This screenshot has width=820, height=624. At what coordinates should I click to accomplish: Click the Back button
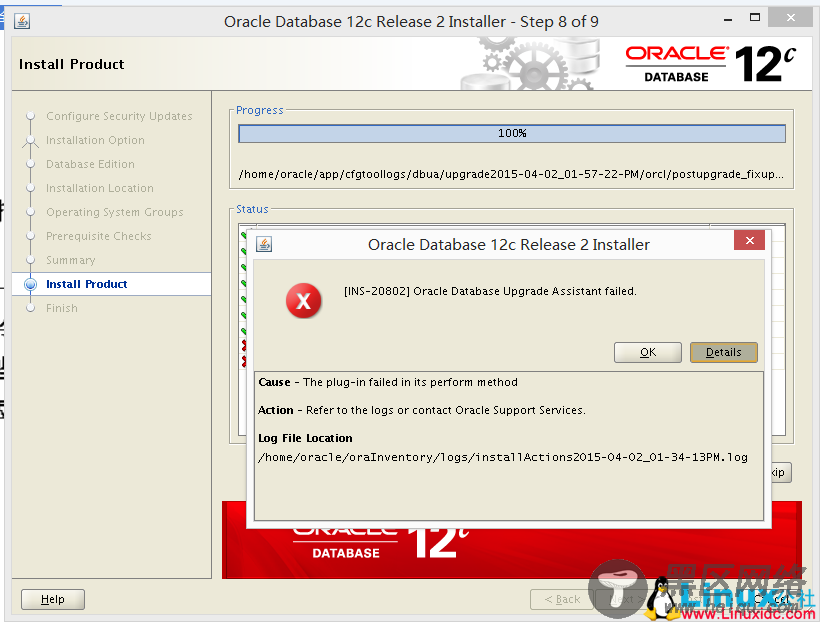[562, 599]
